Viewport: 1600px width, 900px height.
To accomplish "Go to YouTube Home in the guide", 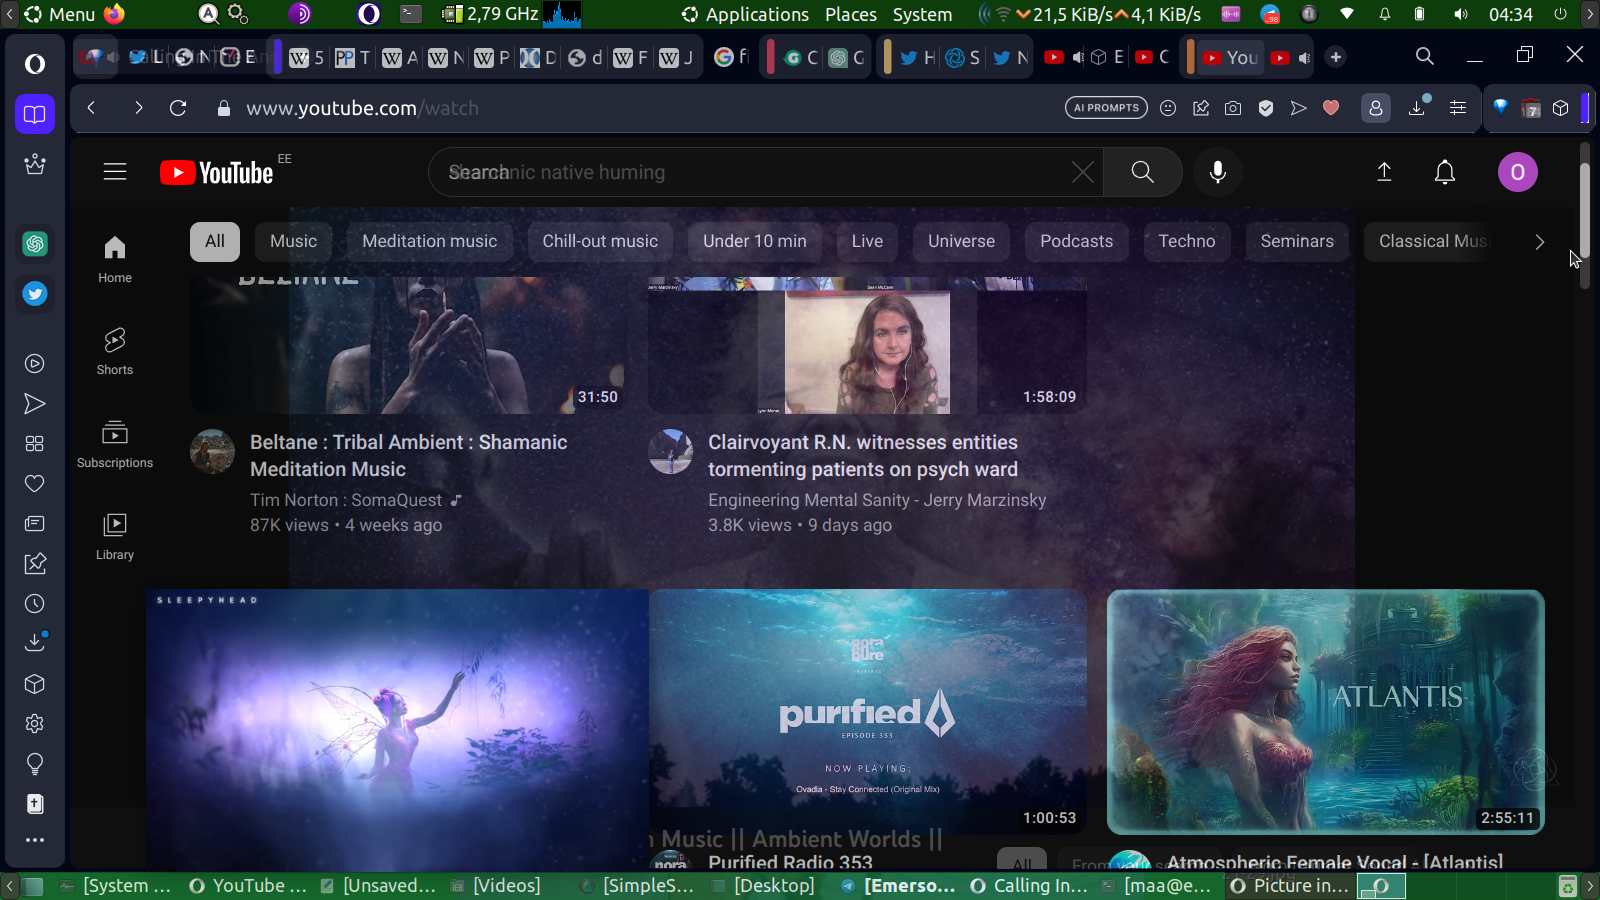I will coord(115,259).
